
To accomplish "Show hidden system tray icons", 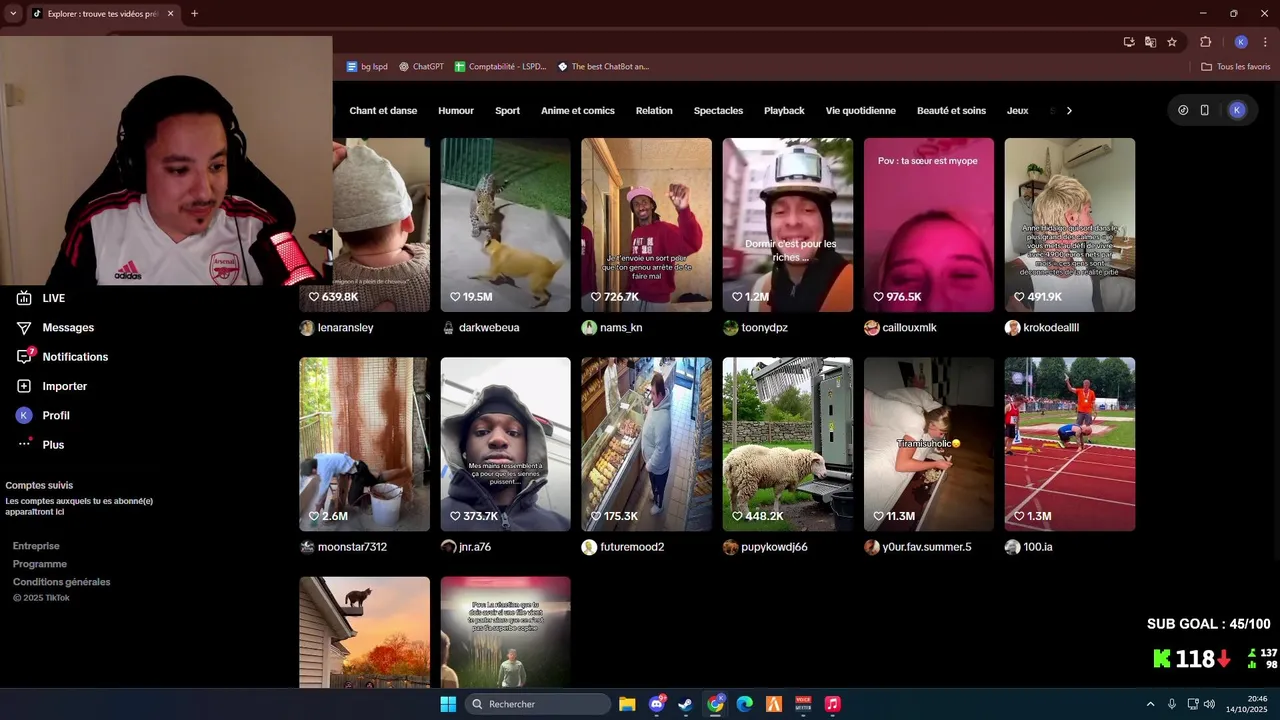I will [x=1150, y=704].
